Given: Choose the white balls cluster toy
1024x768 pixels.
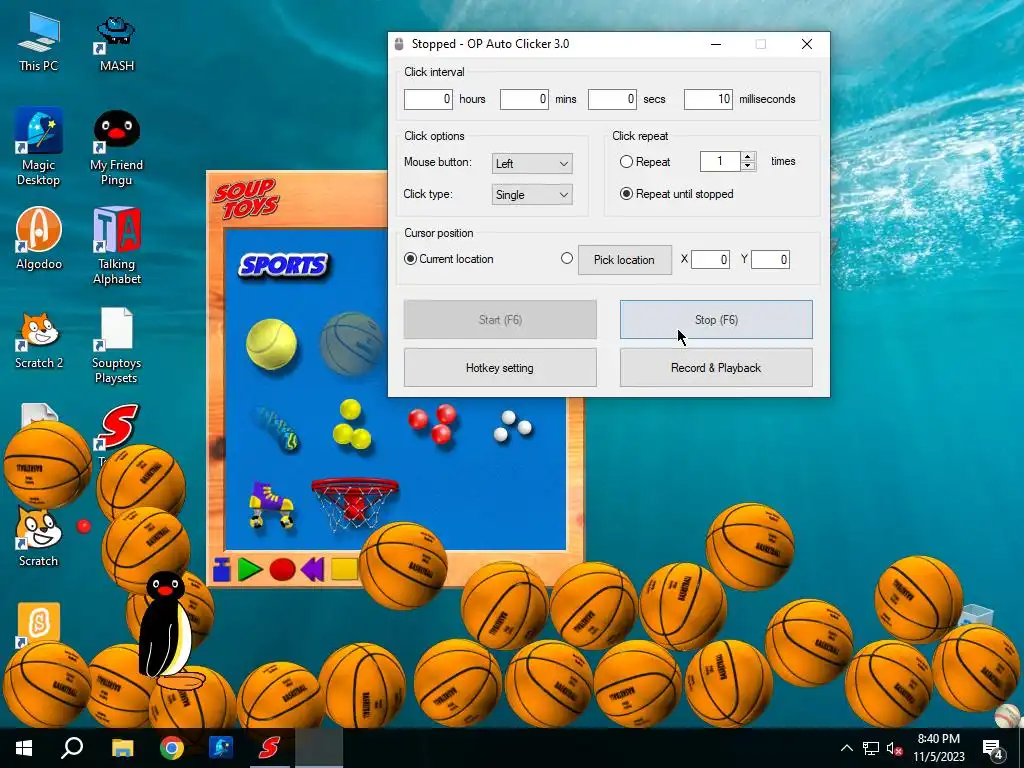Looking at the screenshot, I should pos(512,426).
